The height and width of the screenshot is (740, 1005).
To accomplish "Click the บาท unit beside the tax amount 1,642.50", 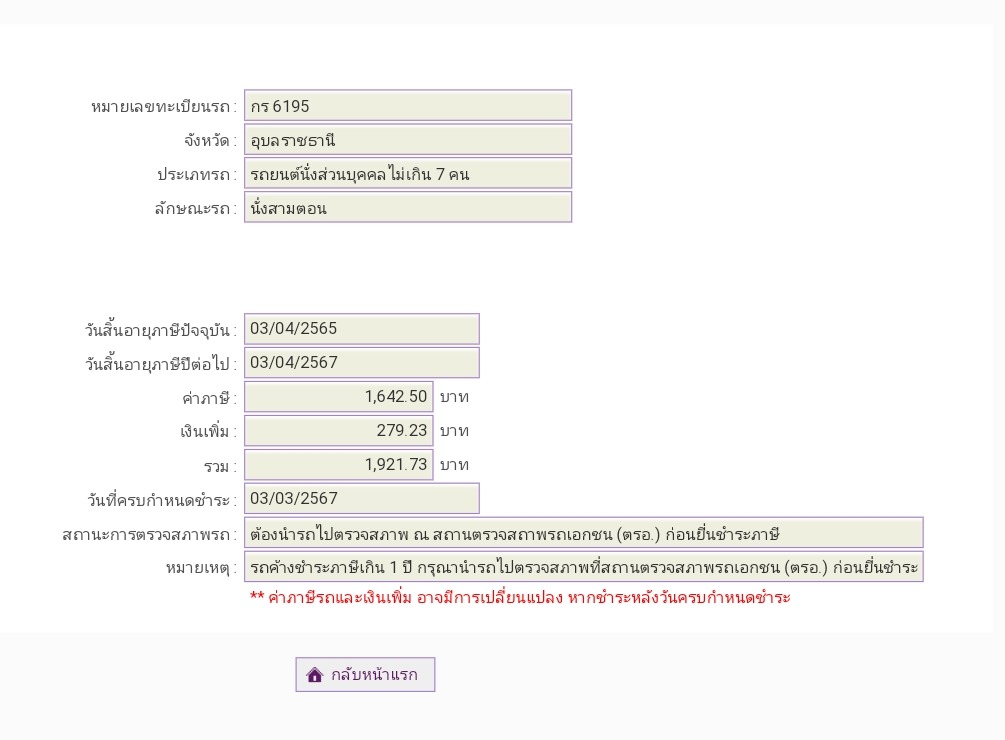I will tap(454, 397).
